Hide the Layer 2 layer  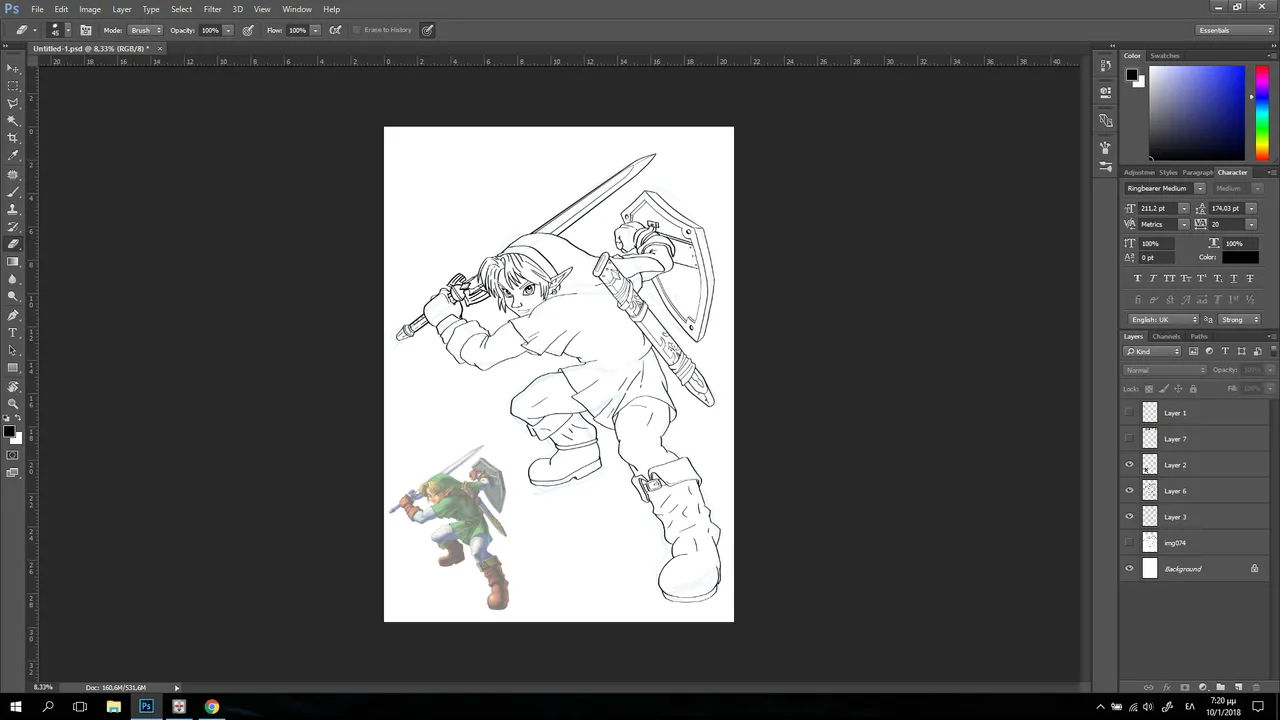tap(1130, 464)
